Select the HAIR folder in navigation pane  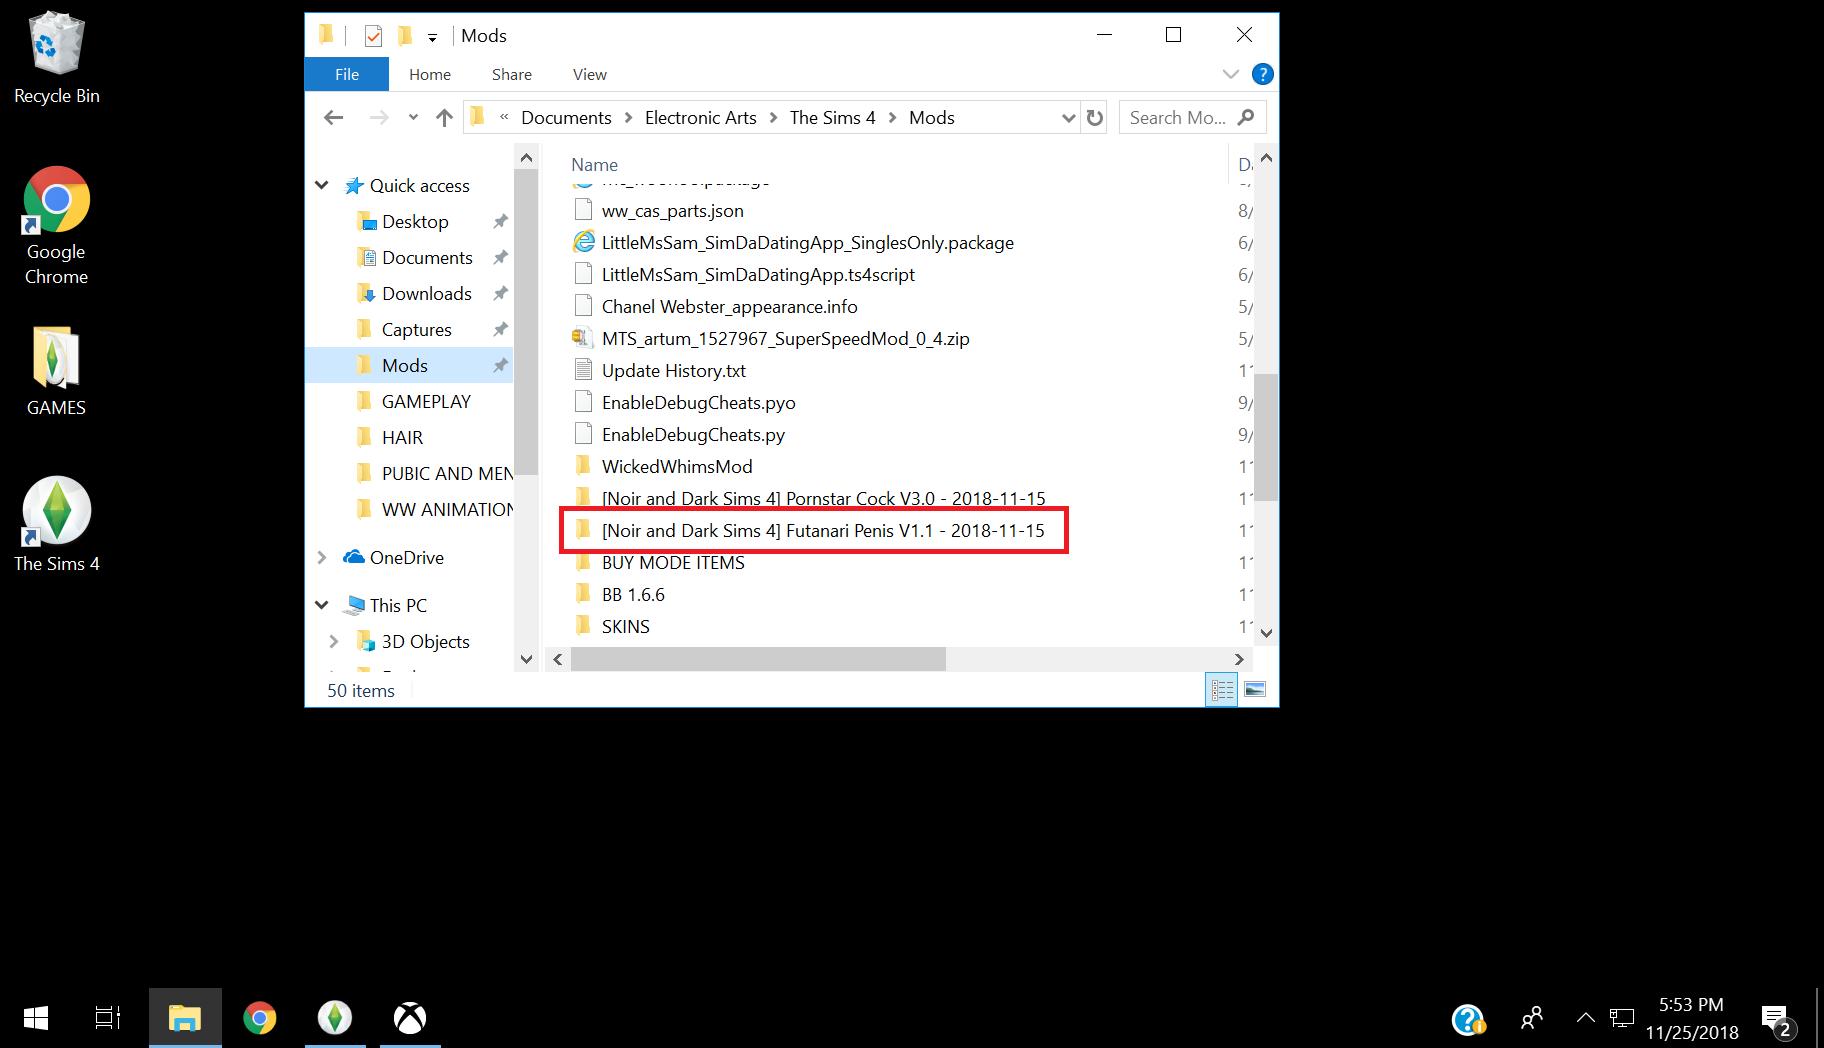click(402, 437)
